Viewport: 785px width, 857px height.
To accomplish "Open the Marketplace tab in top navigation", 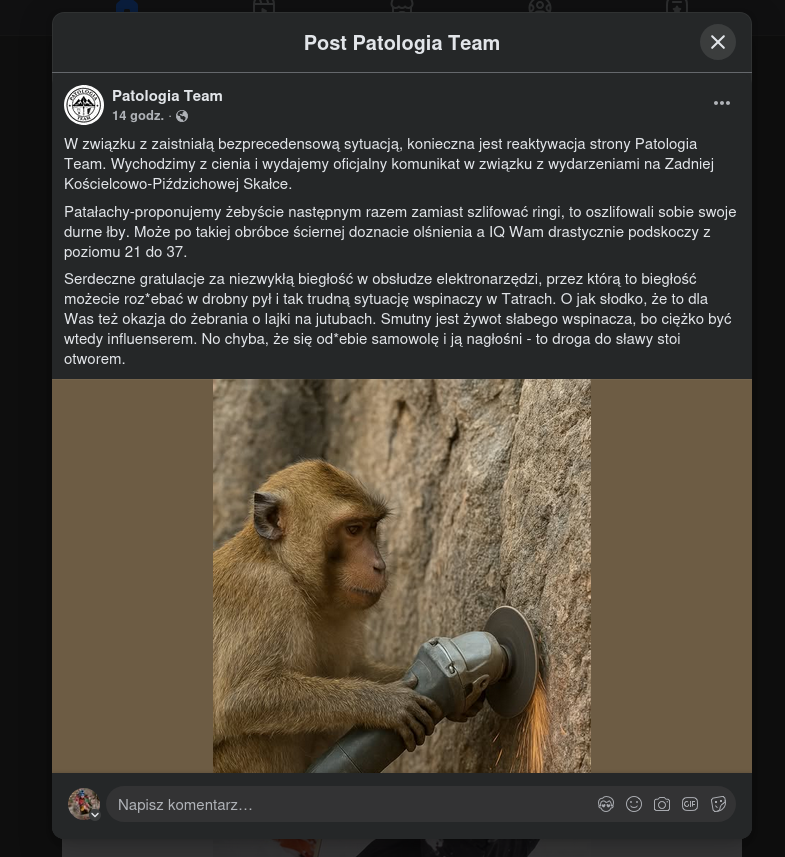I will [x=402, y=8].
